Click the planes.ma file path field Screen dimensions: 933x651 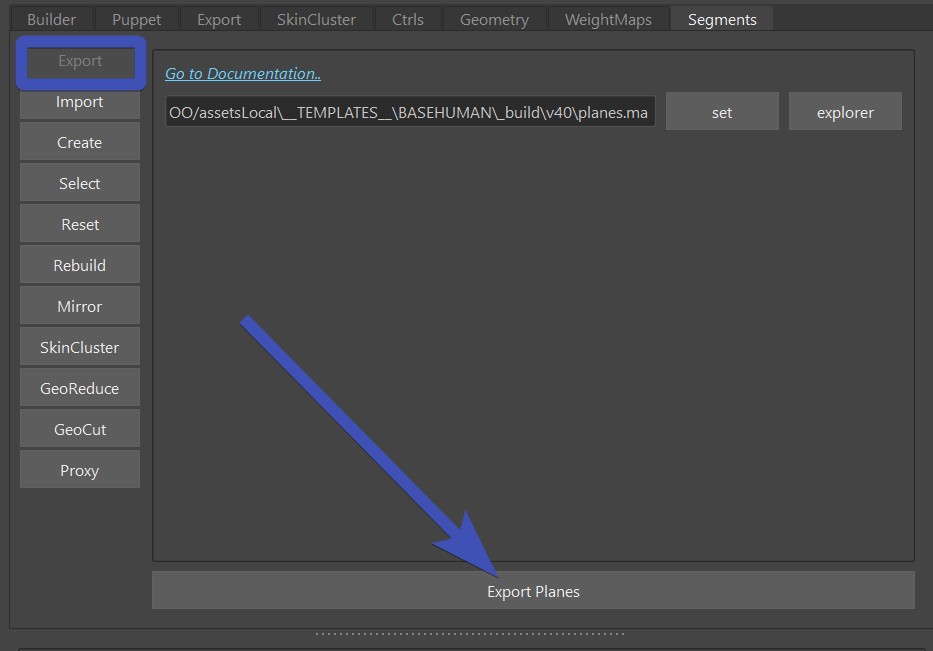[x=410, y=112]
